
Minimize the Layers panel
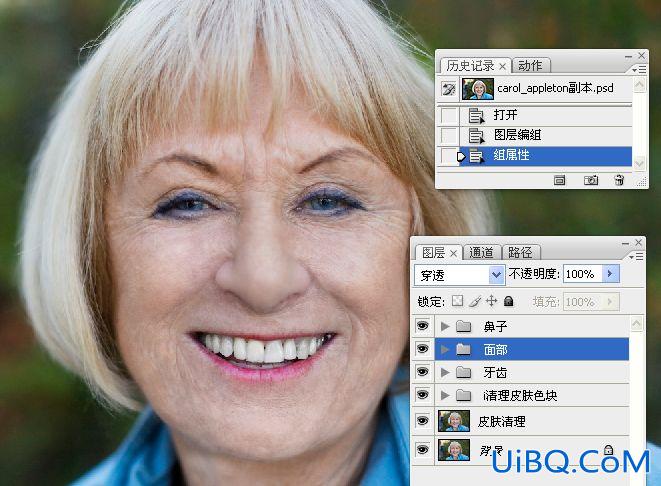[x=625, y=243]
